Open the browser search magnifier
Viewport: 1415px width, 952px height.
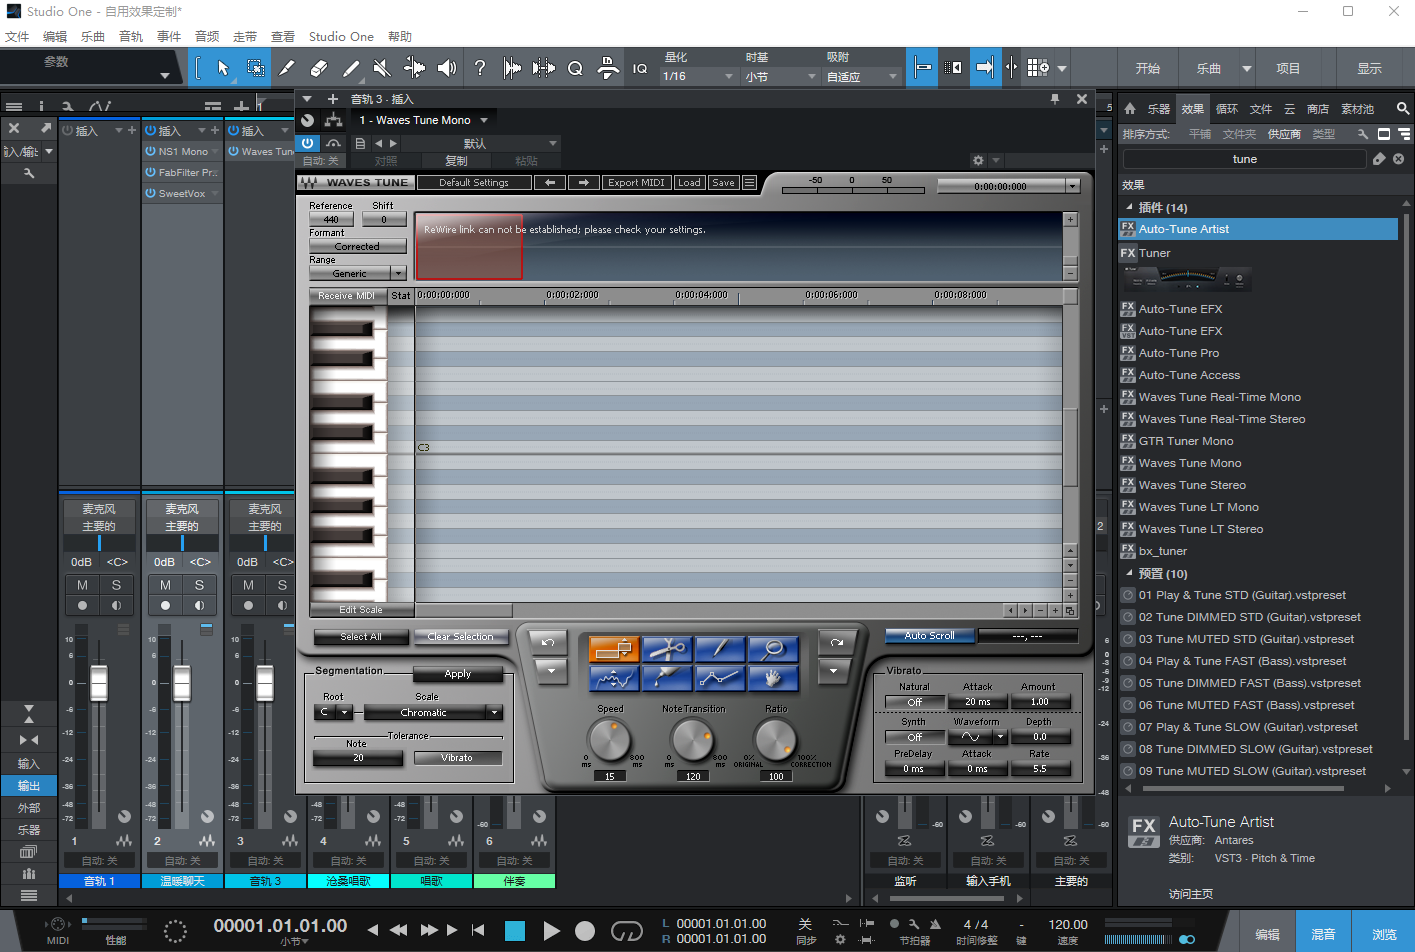[1403, 109]
